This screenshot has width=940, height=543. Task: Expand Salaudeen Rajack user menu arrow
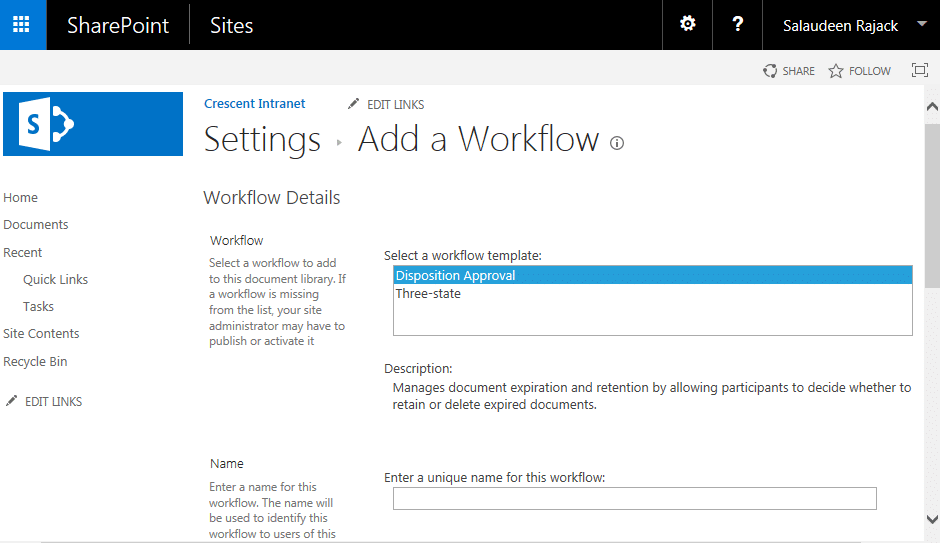922,24
